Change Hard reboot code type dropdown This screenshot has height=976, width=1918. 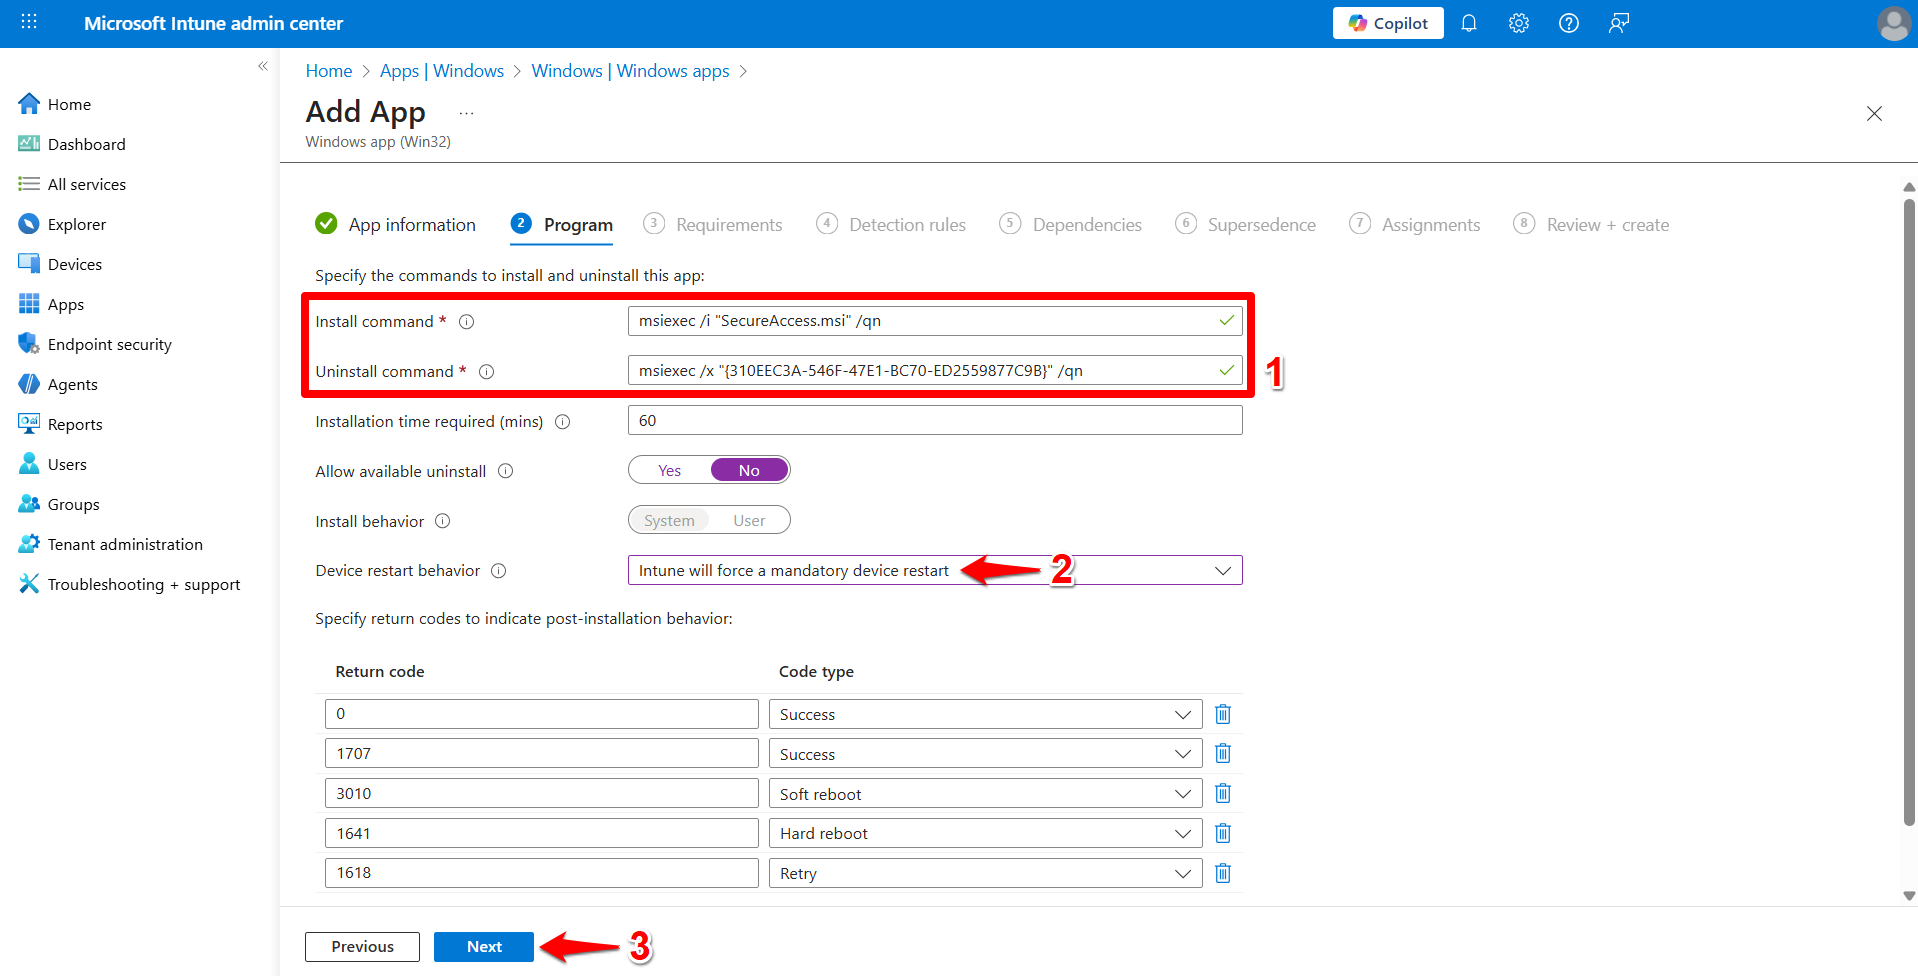(x=985, y=833)
